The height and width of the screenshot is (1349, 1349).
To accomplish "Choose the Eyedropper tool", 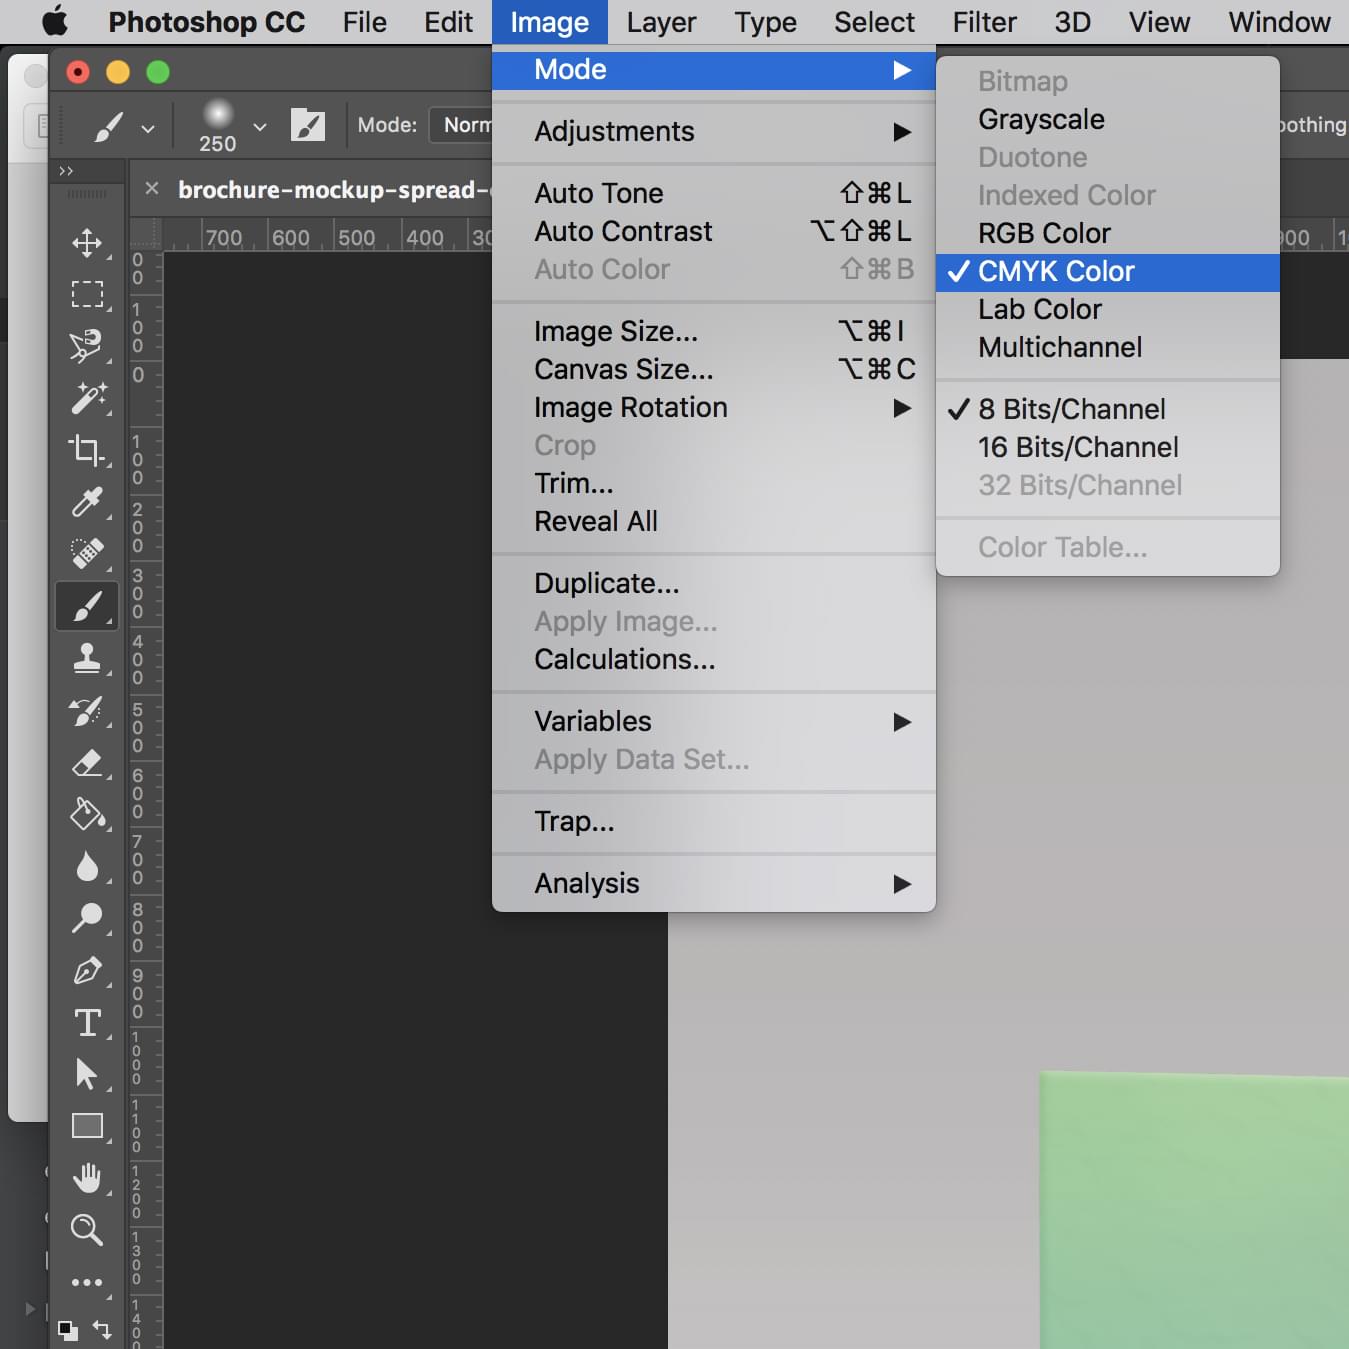I will pyautogui.click(x=87, y=502).
